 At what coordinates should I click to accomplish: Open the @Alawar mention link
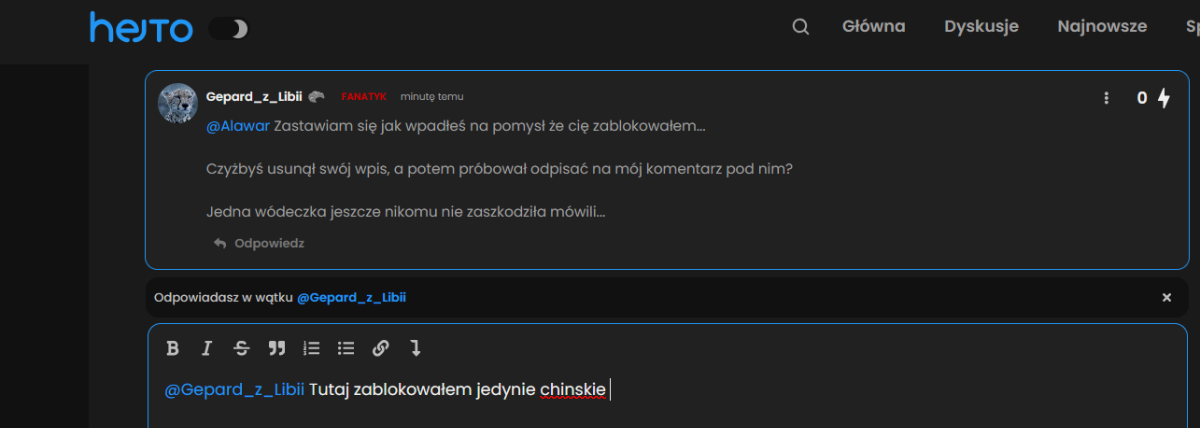238,127
